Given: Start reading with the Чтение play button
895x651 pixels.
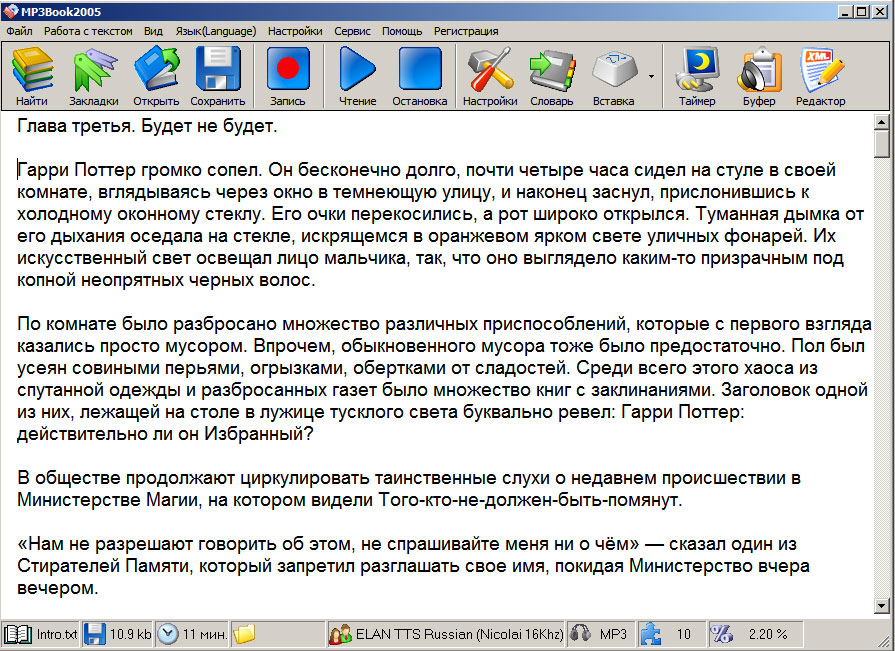Looking at the screenshot, I should (358, 76).
